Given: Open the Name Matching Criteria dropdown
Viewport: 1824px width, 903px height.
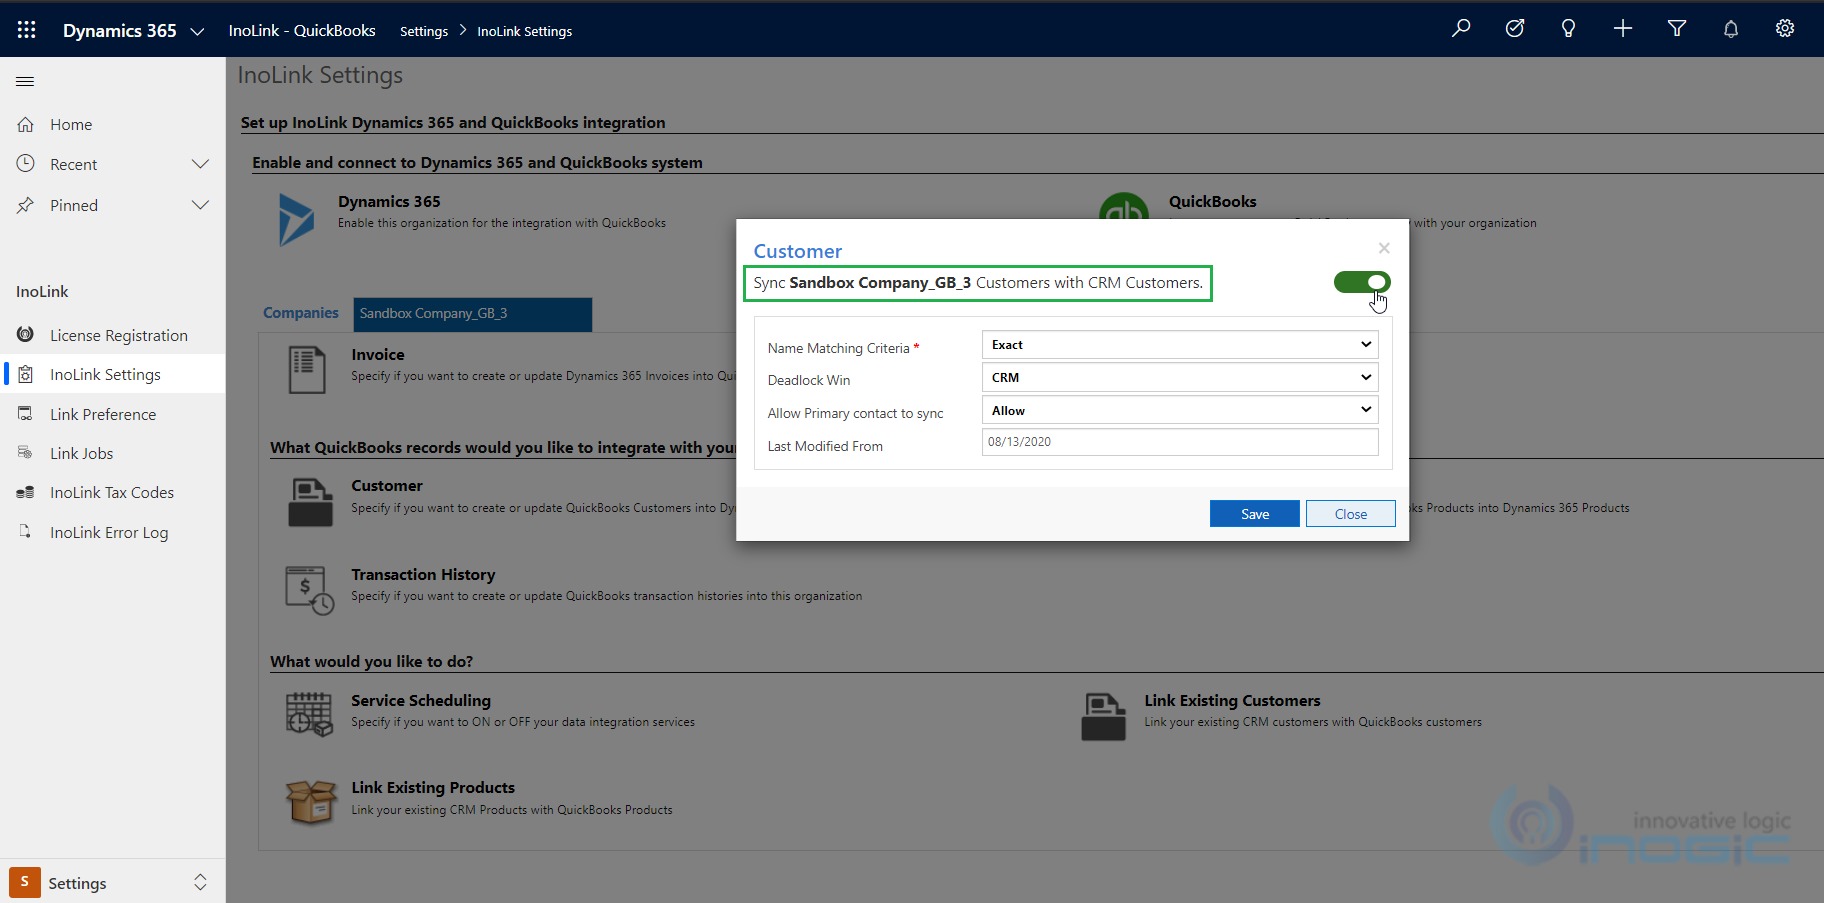Looking at the screenshot, I should [1180, 345].
